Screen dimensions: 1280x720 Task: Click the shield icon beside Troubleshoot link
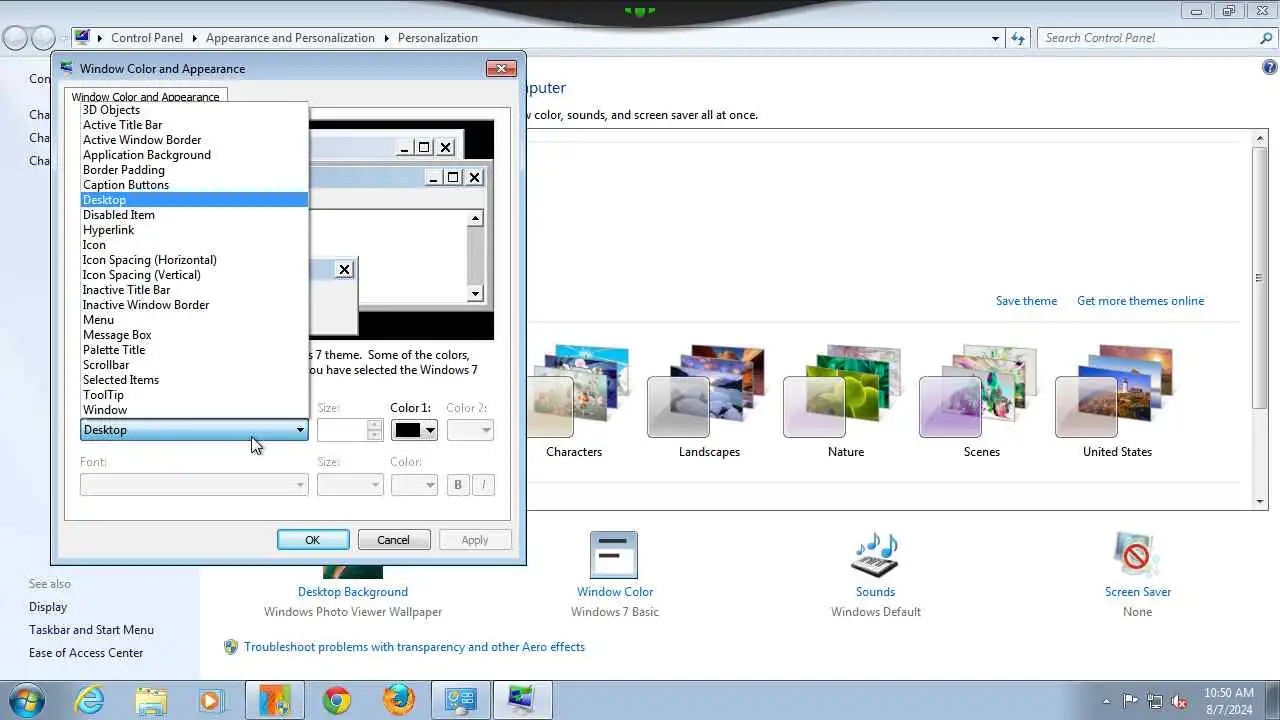tap(231, 647)
